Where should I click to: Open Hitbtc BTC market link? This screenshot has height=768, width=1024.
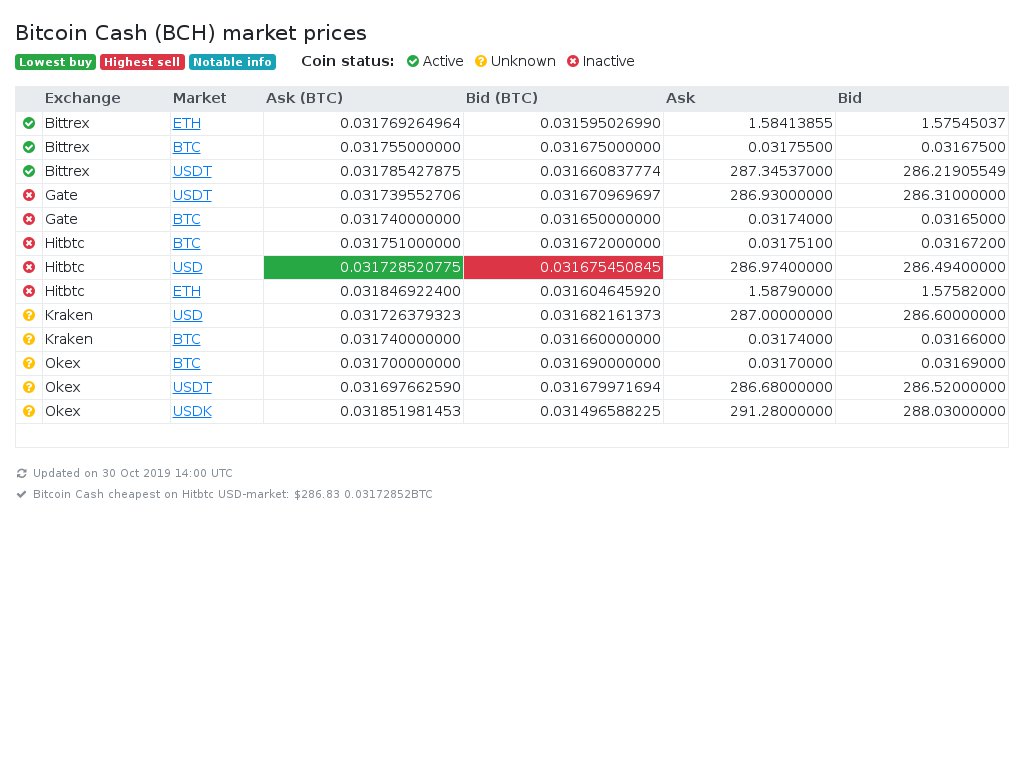[x=187, y=243]
